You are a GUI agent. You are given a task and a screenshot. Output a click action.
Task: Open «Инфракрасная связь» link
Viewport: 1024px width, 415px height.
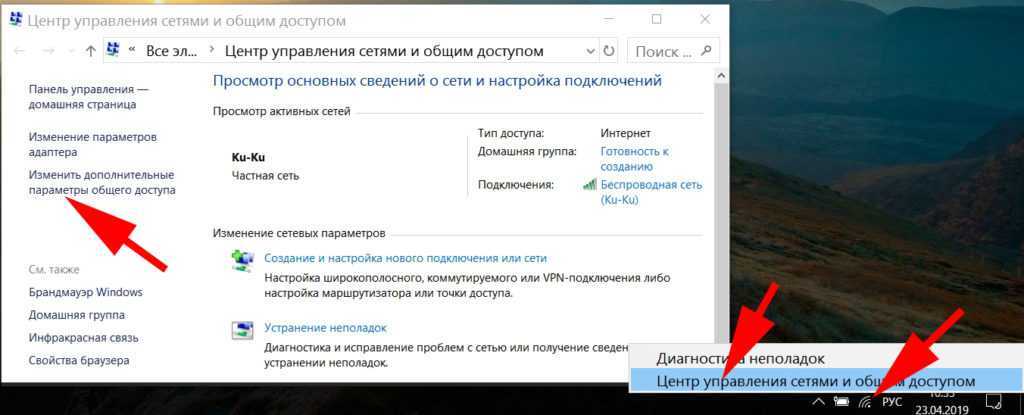[83, 338]
